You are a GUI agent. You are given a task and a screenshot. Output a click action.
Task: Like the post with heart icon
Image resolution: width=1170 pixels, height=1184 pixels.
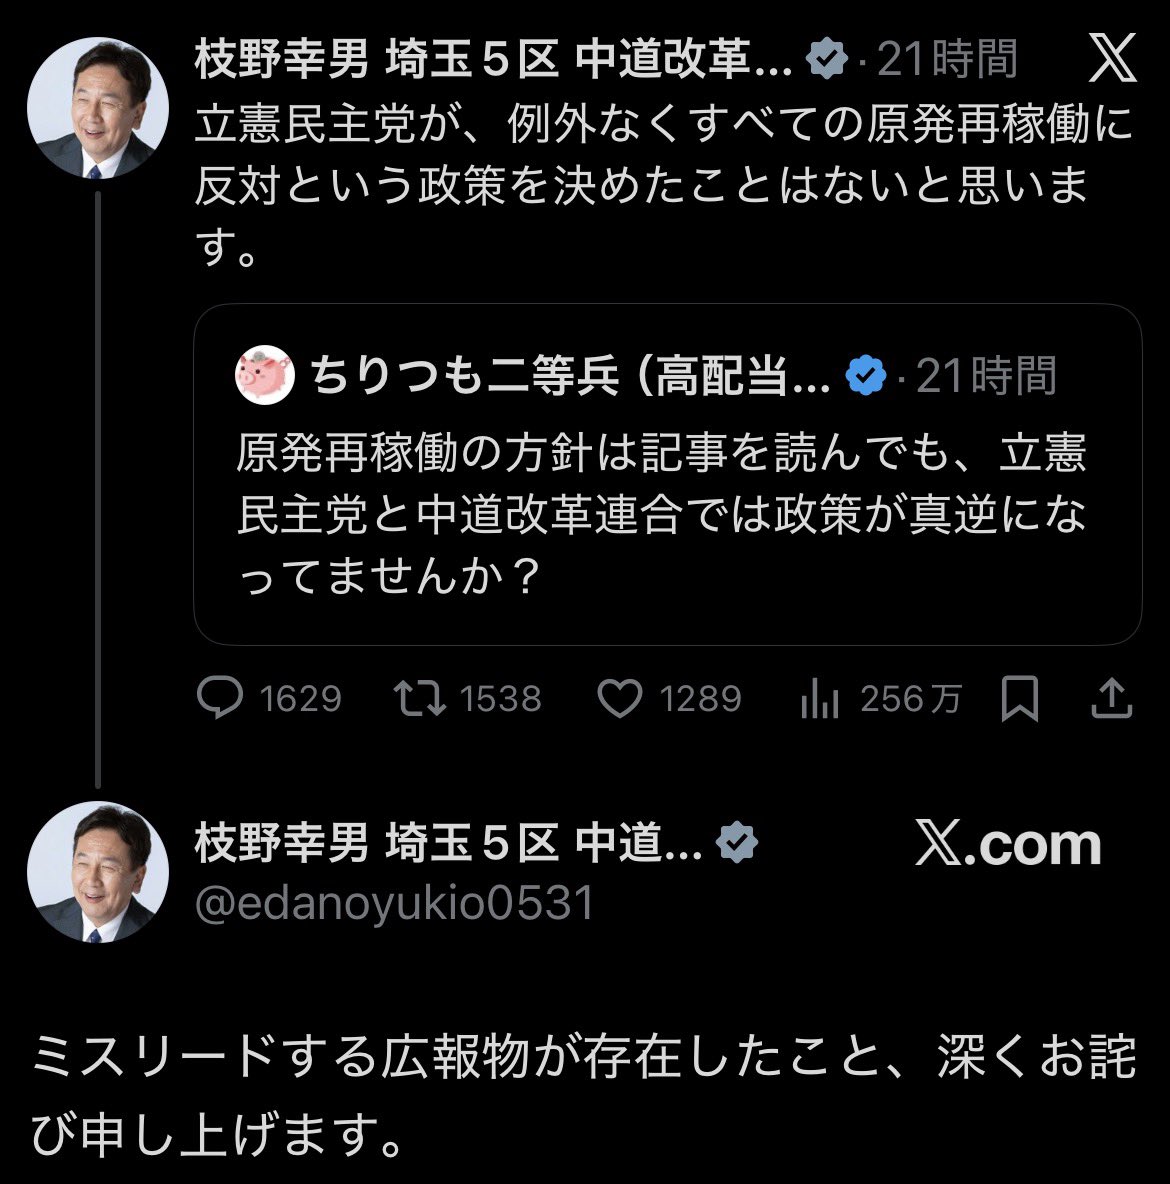(619, 699)
